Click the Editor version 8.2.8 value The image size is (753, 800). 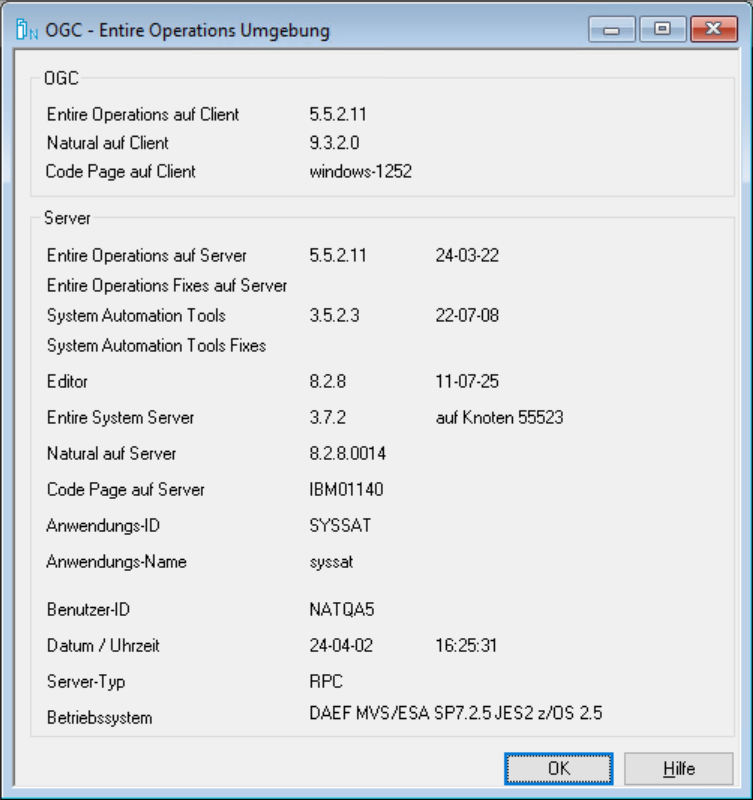[x=330, y=381]
